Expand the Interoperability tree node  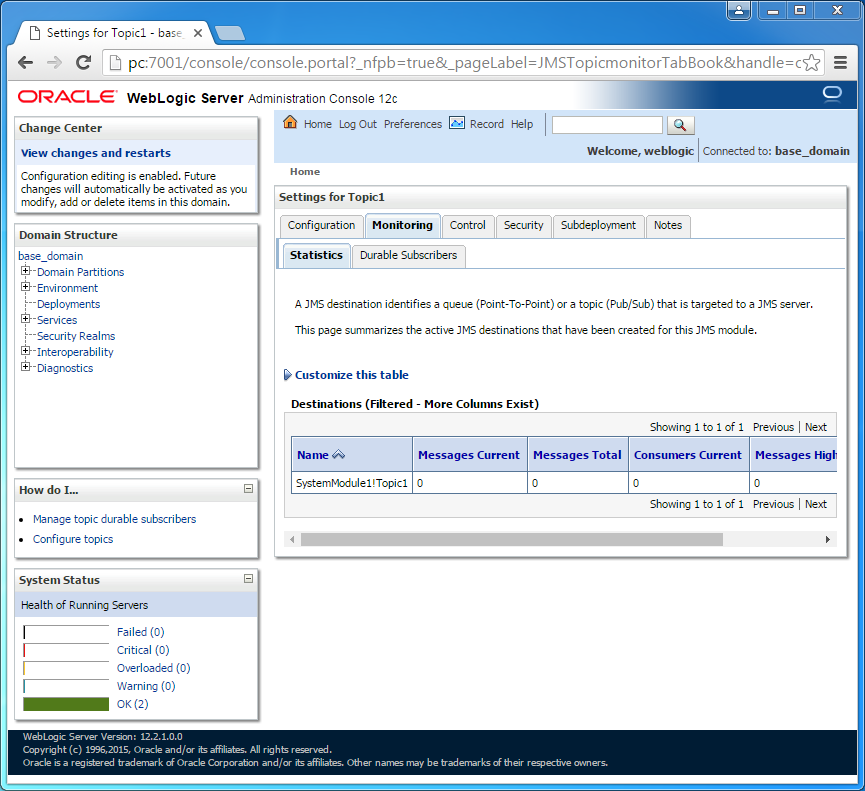coord(25,351)
